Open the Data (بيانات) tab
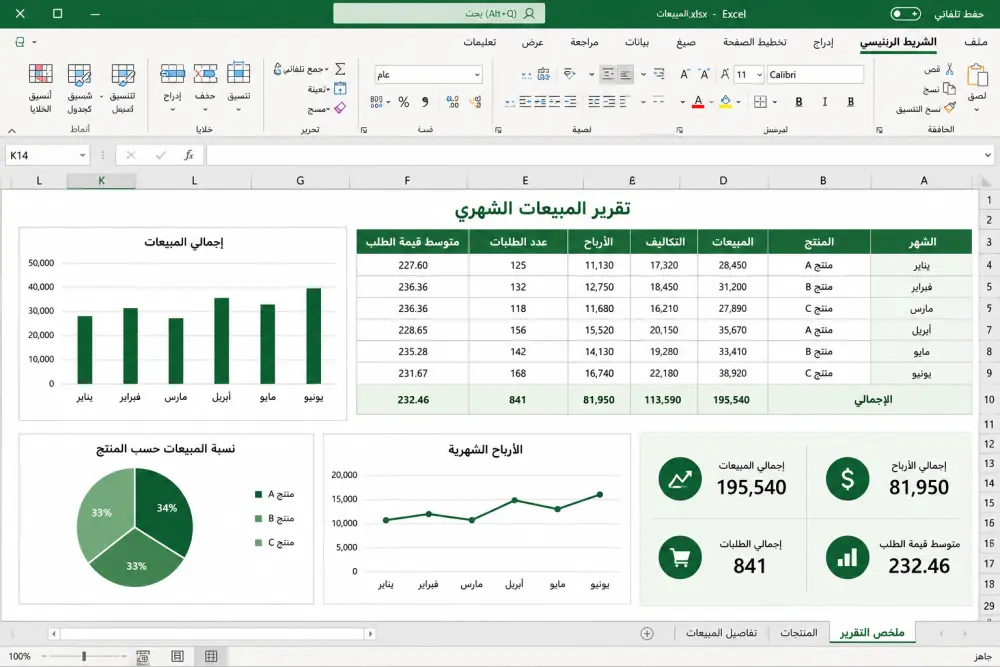Viewport: 1000px width, 667px height. (x=636, y=42)
